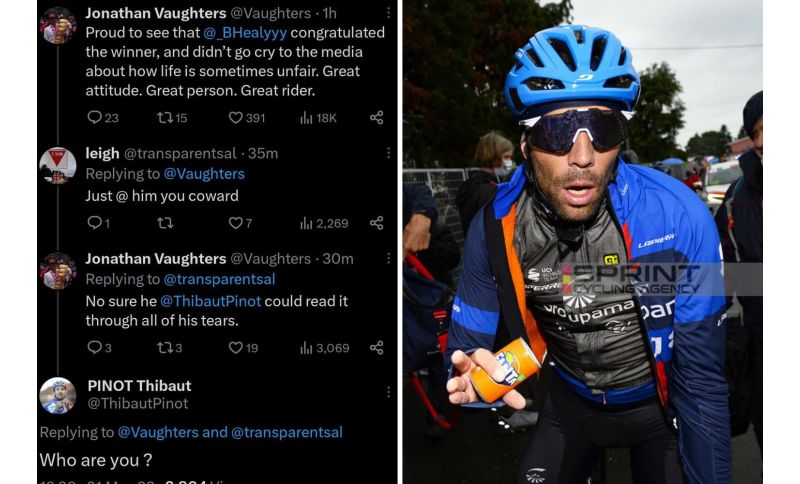Open more options on PINOT Thibaut's tweet
The height and width of the screenshot is (484, 800).
pos(388,392)
